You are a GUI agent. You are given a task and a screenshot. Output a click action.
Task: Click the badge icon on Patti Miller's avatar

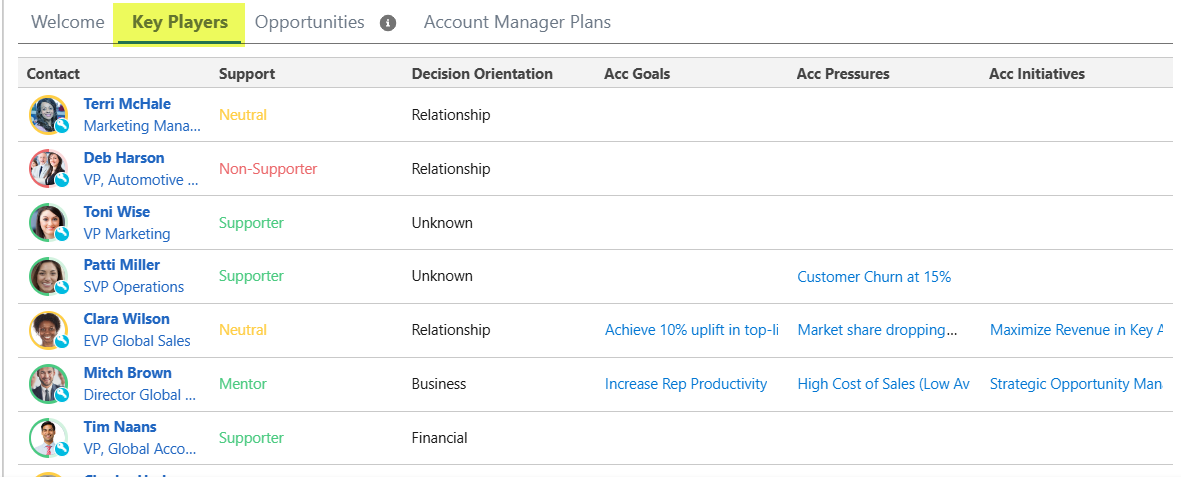tap(61, 288)
